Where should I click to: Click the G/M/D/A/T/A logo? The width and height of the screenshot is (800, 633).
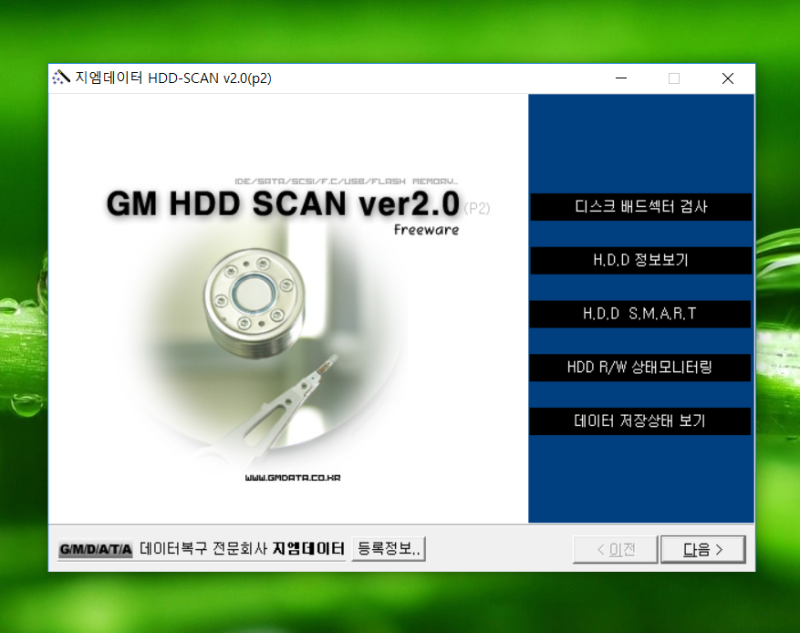pos(95,549)
